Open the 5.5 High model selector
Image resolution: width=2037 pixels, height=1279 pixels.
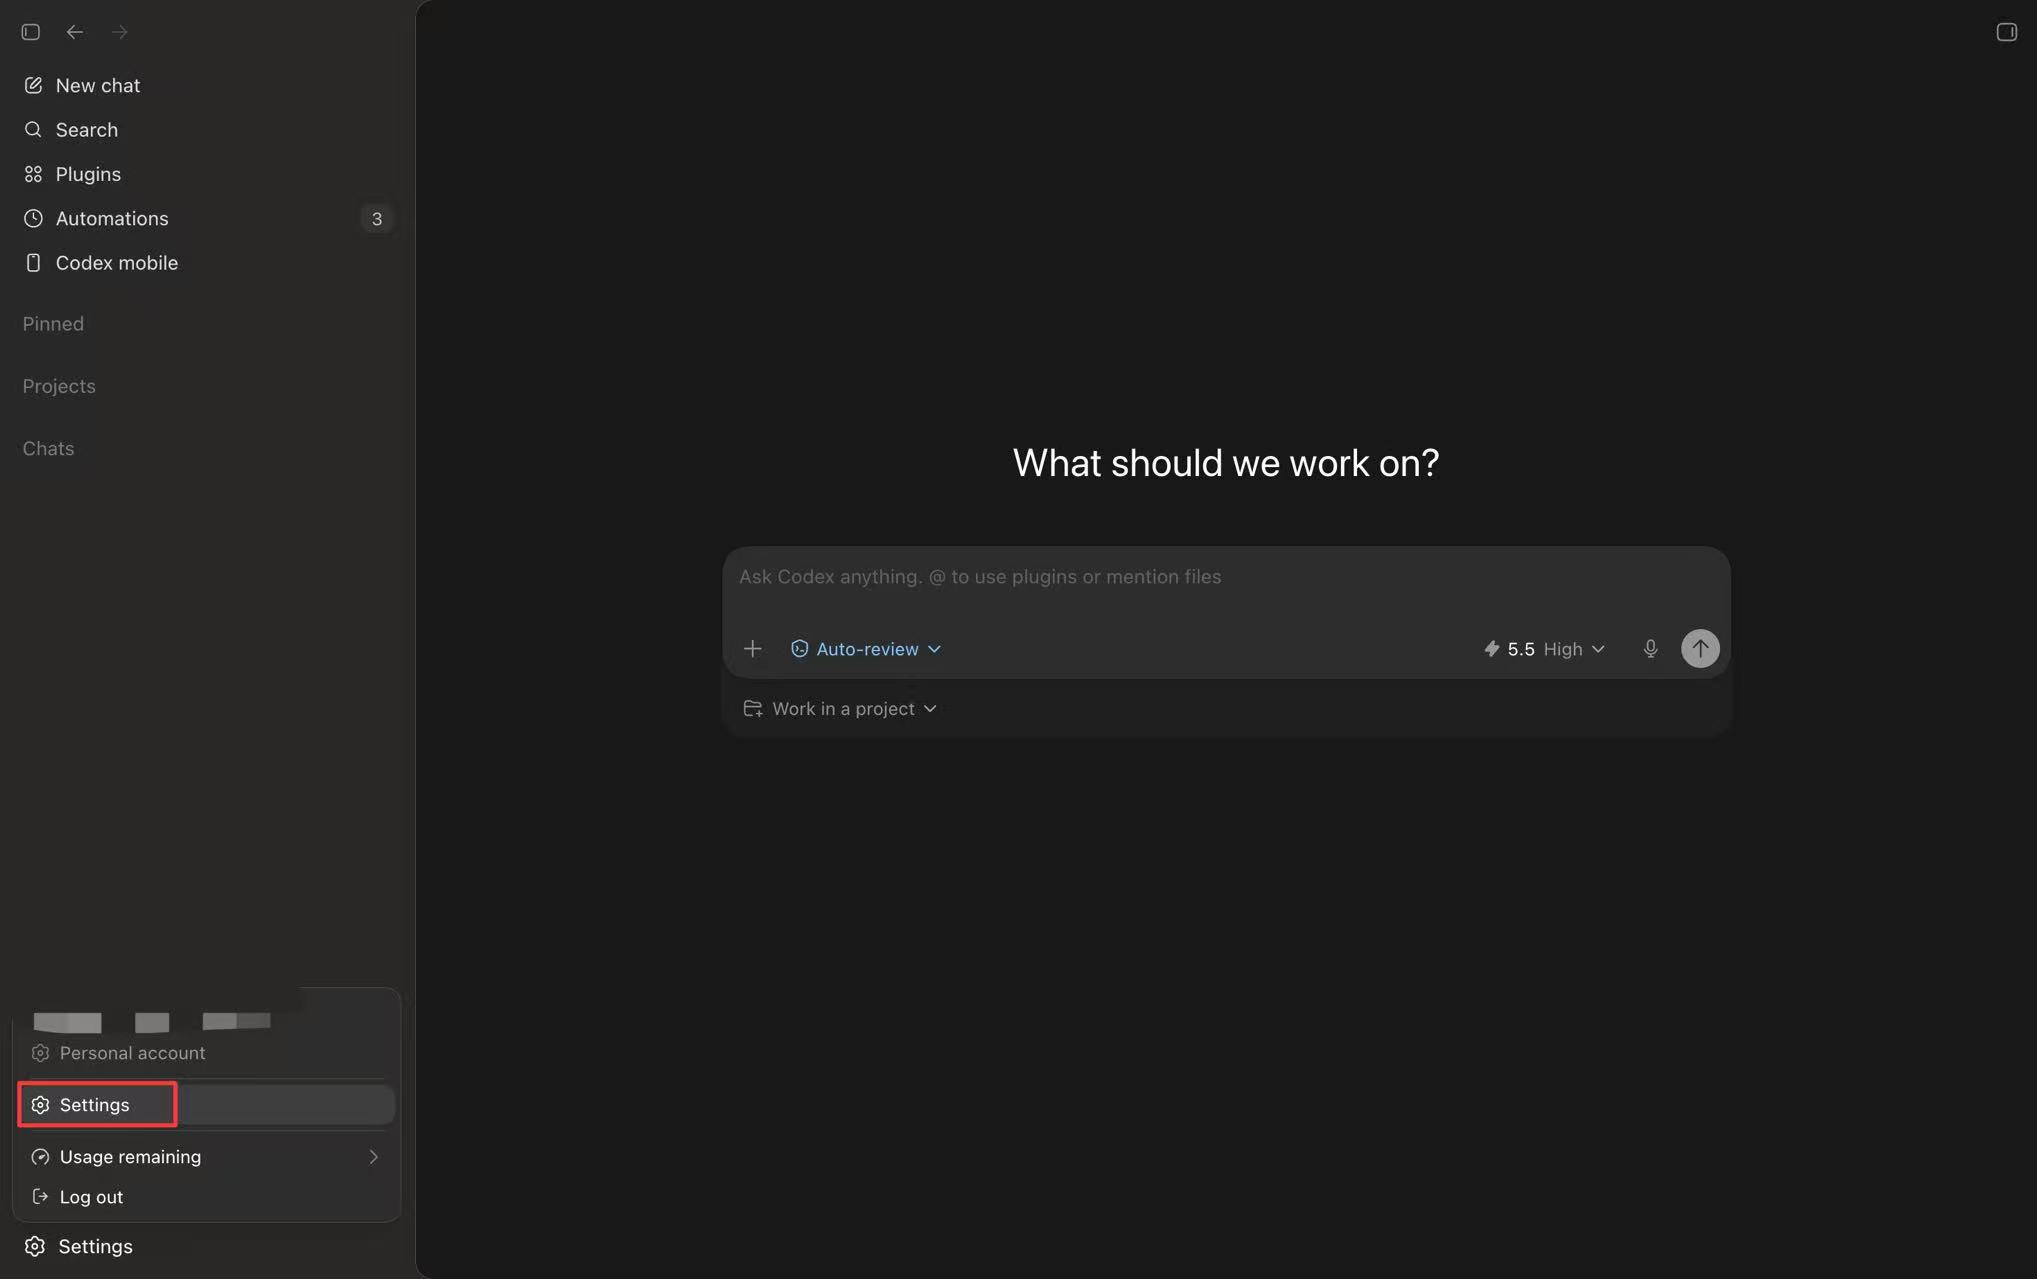pos(1545,649)
